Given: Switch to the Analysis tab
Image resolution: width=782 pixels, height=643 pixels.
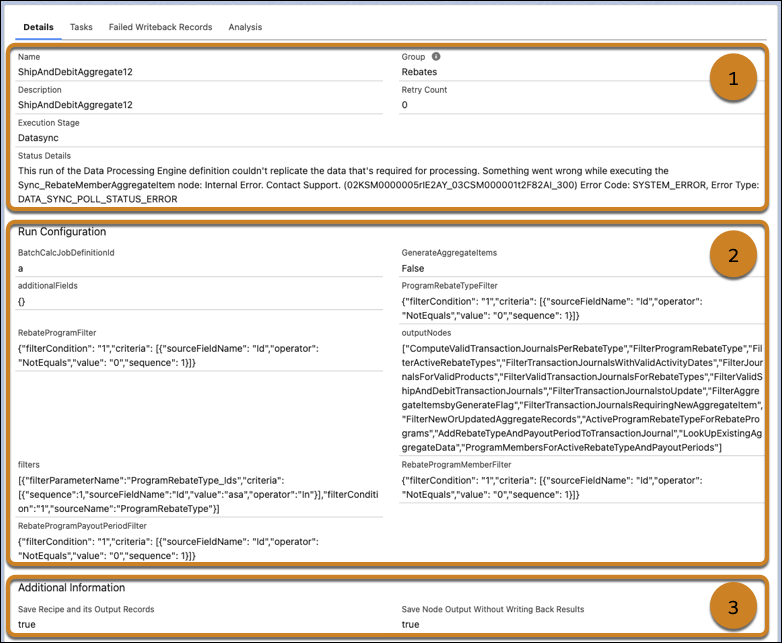Looking at the screenshot, I should point(245,27).
